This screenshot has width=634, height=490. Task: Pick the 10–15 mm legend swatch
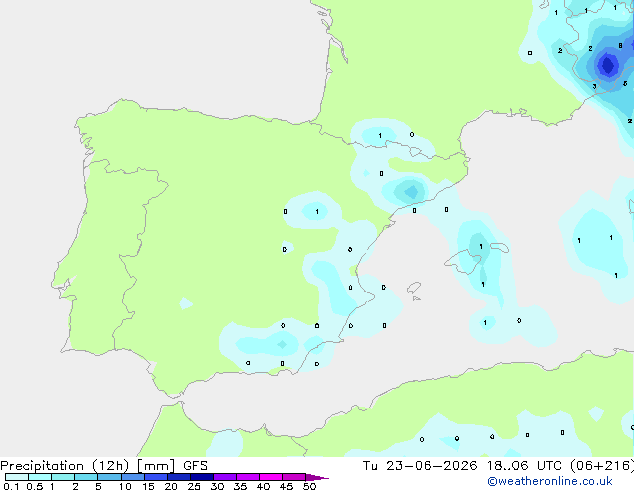point(132,477)
